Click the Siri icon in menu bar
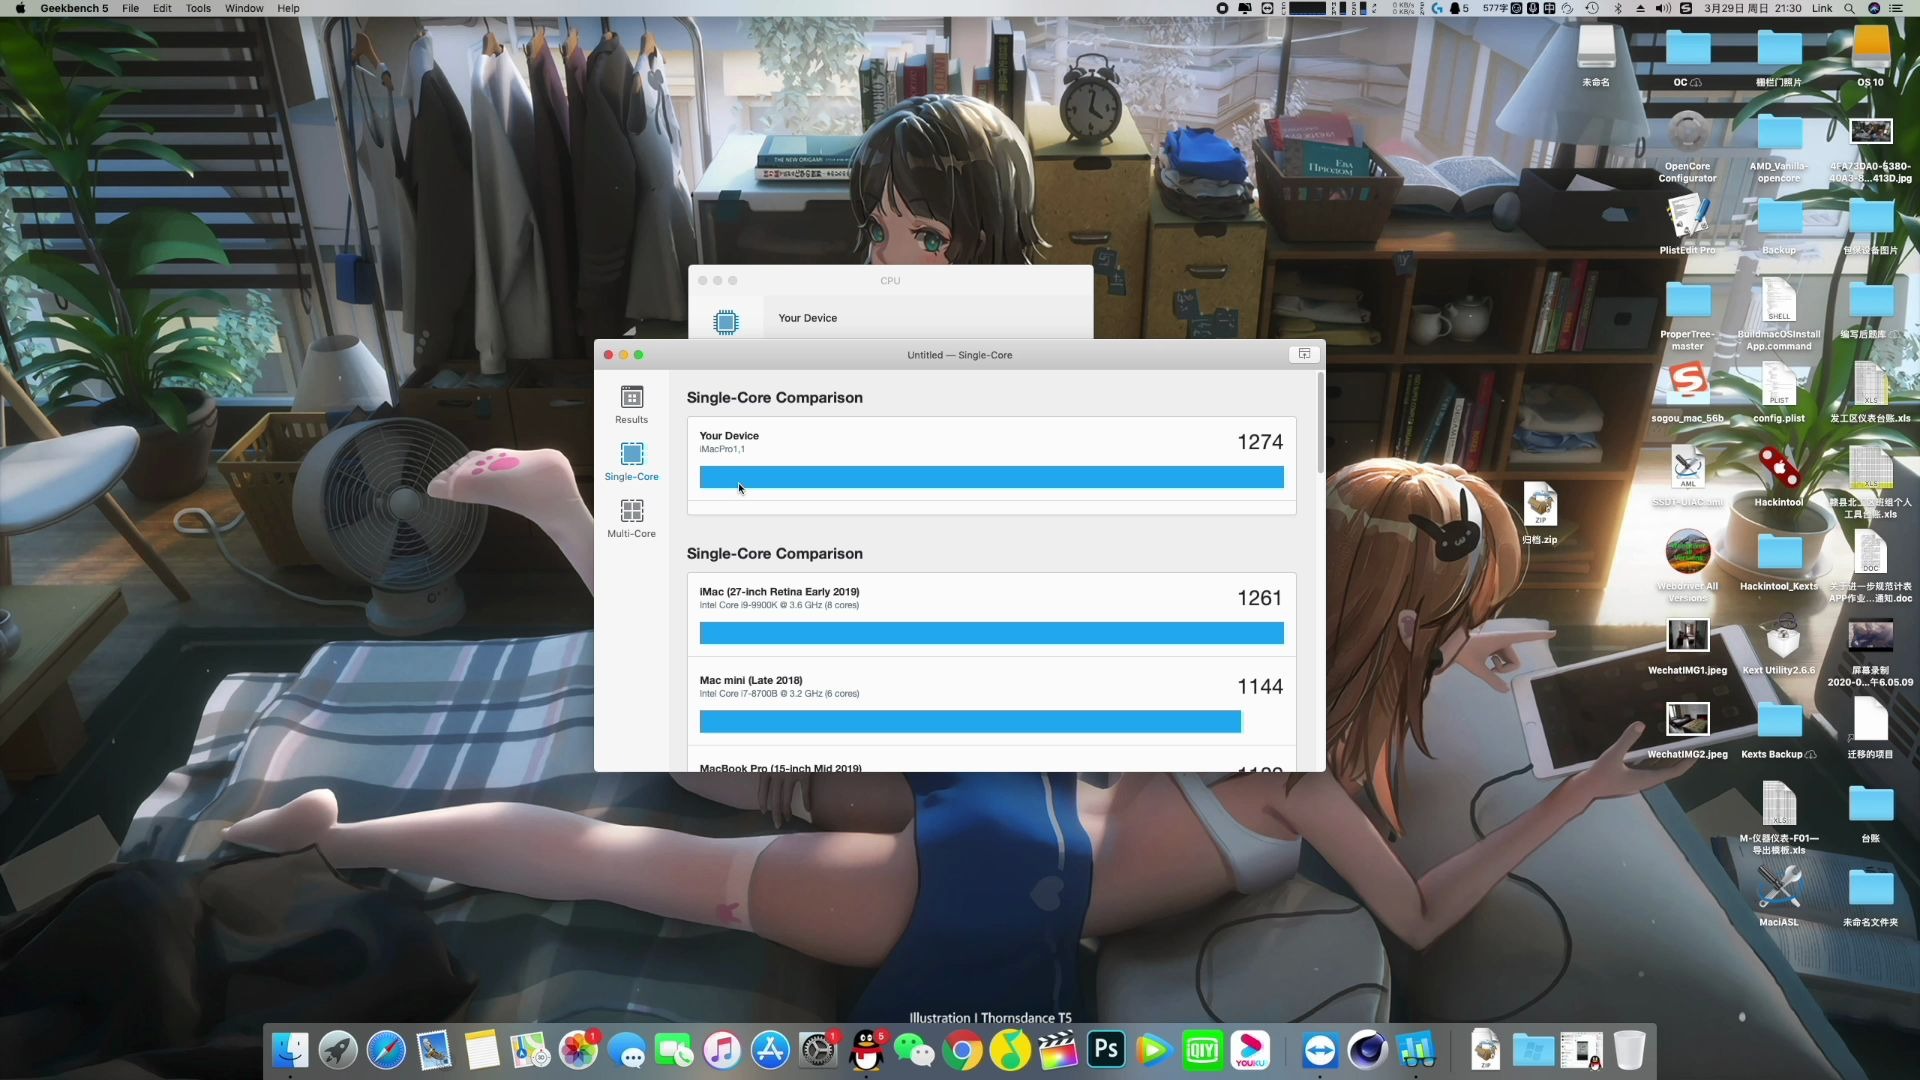Screen dimensions: 1920x1080 pyautogui.click(x=1874, y=8)
